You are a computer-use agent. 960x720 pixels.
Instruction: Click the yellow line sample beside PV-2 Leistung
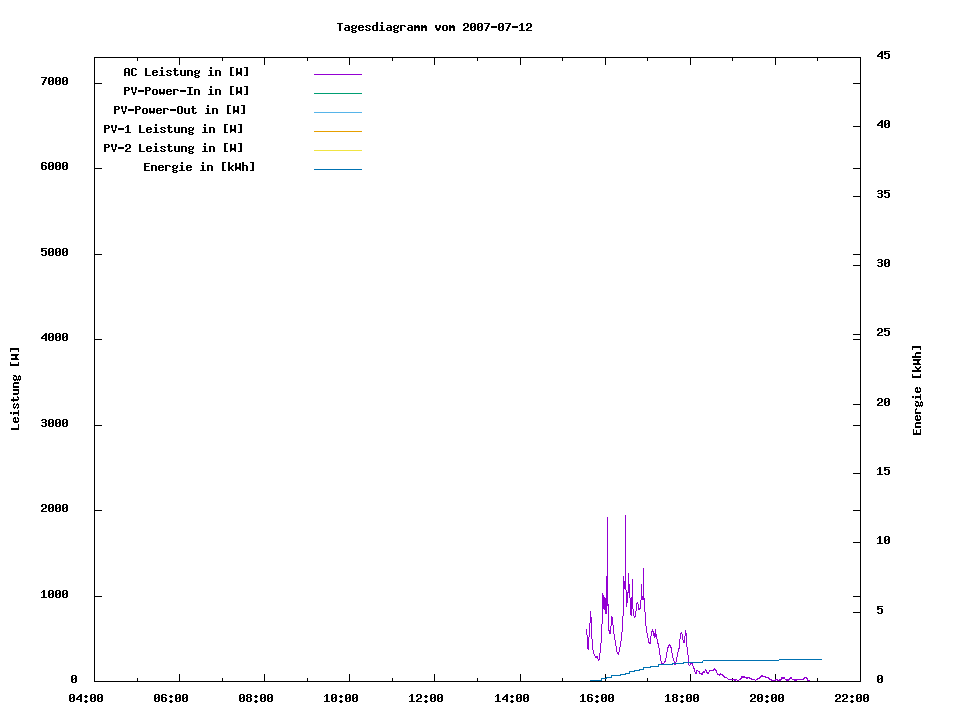point(337,150)
